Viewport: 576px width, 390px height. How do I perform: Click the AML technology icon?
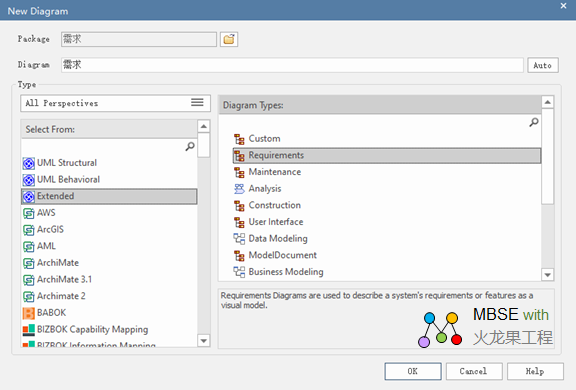(x=29, y=246)
